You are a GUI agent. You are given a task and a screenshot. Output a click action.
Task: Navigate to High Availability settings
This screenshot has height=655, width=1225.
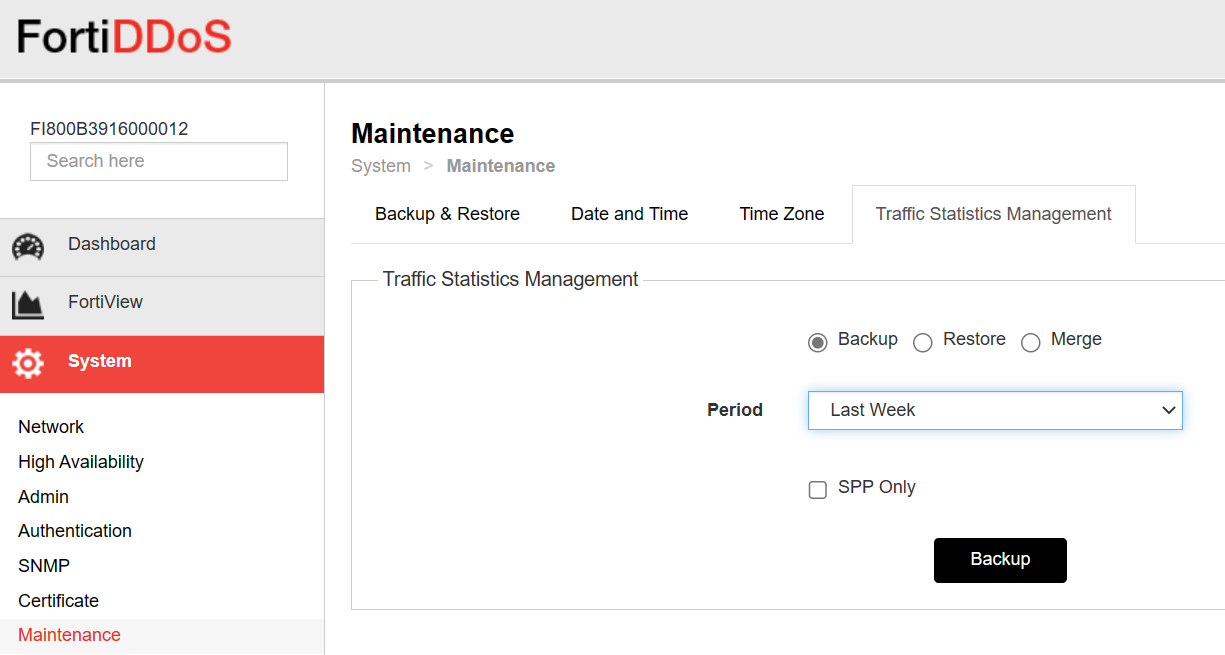click(81, 461)
